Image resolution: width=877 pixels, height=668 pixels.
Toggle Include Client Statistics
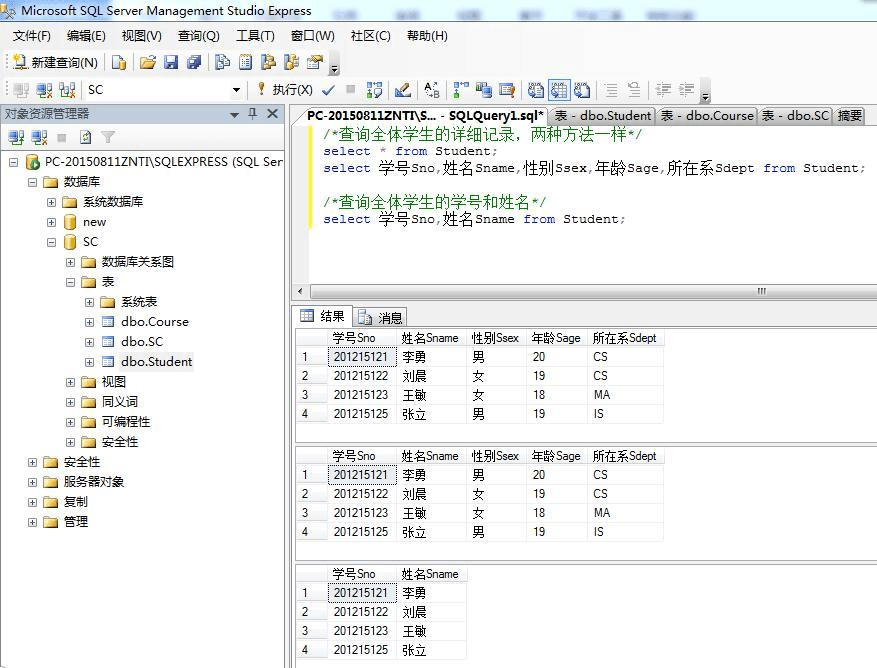[484, 90]
